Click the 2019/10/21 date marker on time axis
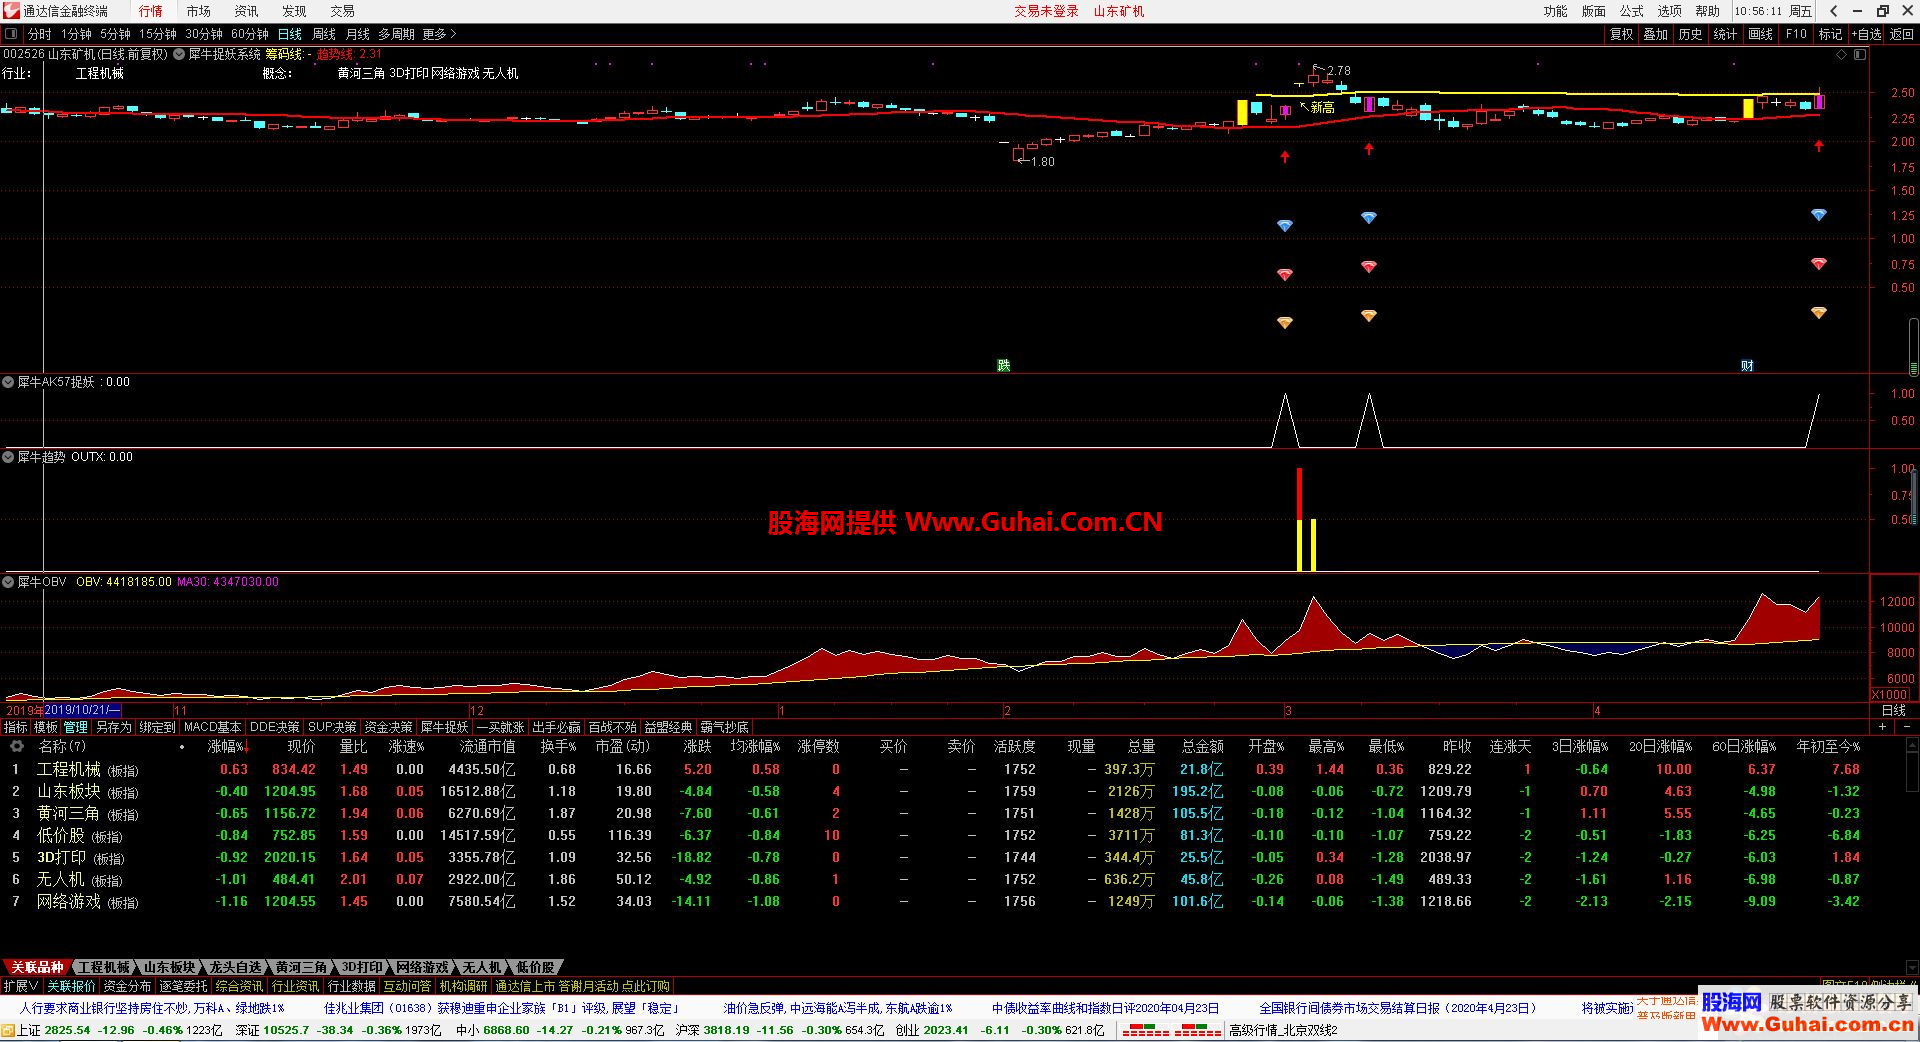1920x1042 pixels. pos(82,710)
